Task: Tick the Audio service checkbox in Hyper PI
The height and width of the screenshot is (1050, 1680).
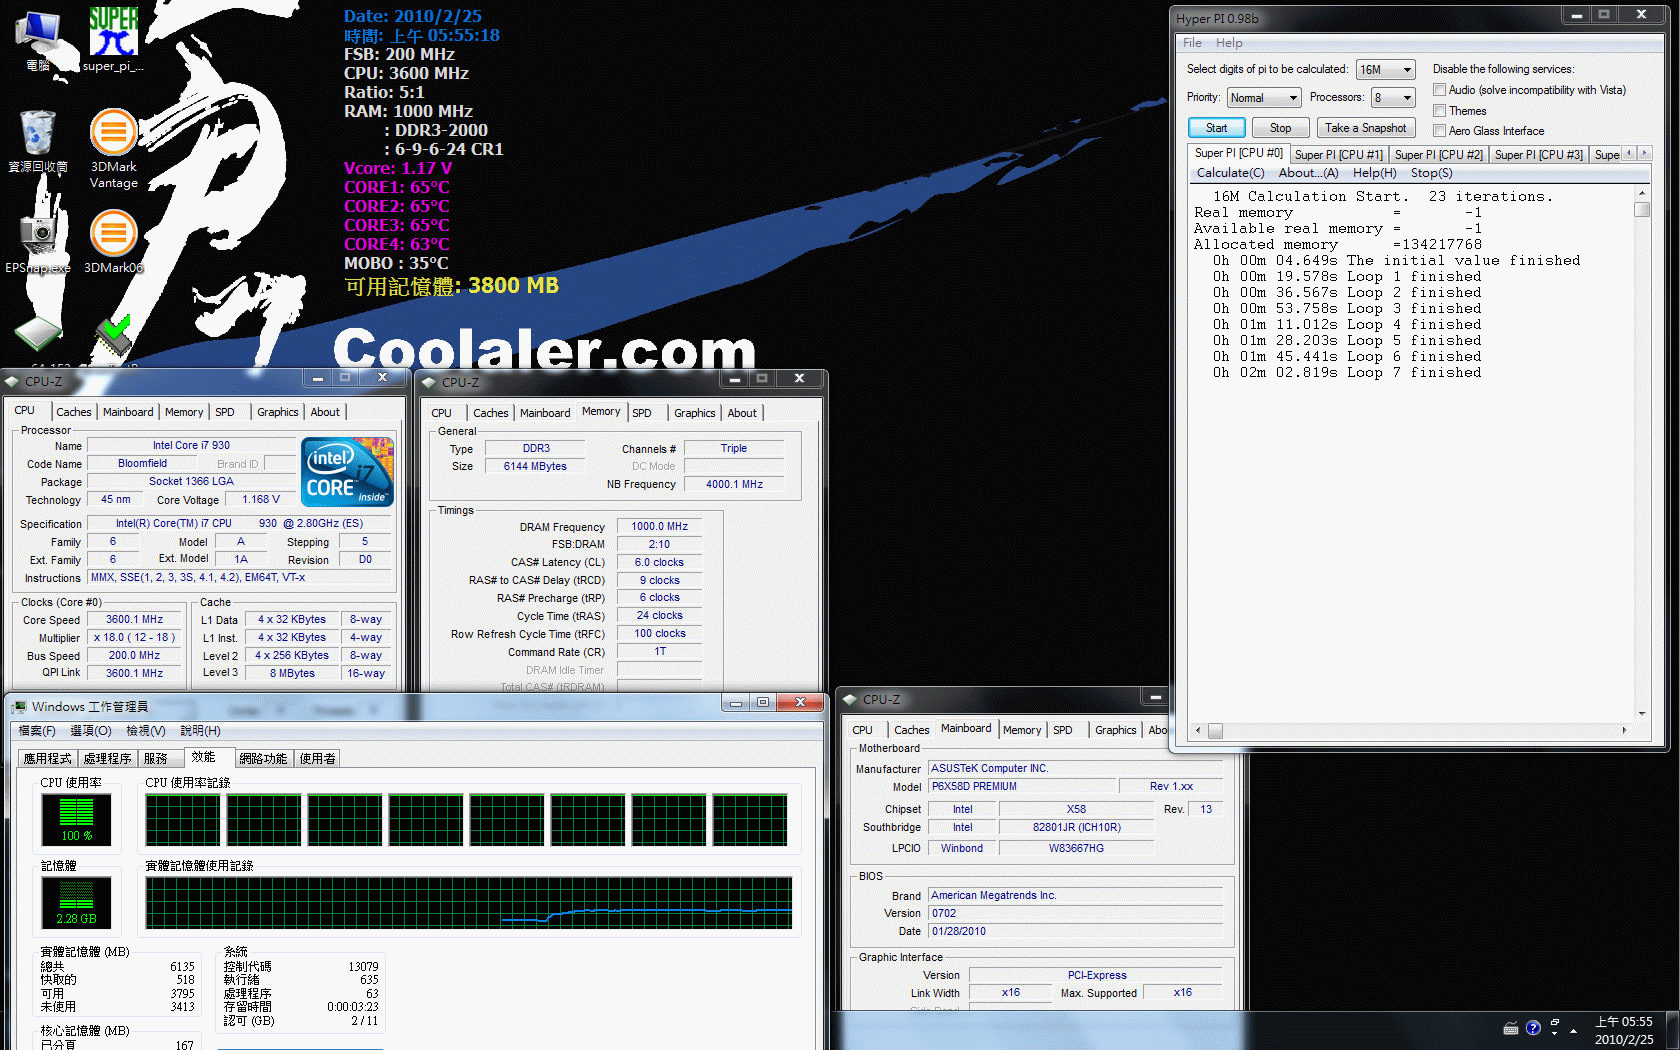Action: click(x=1440, y=90)
